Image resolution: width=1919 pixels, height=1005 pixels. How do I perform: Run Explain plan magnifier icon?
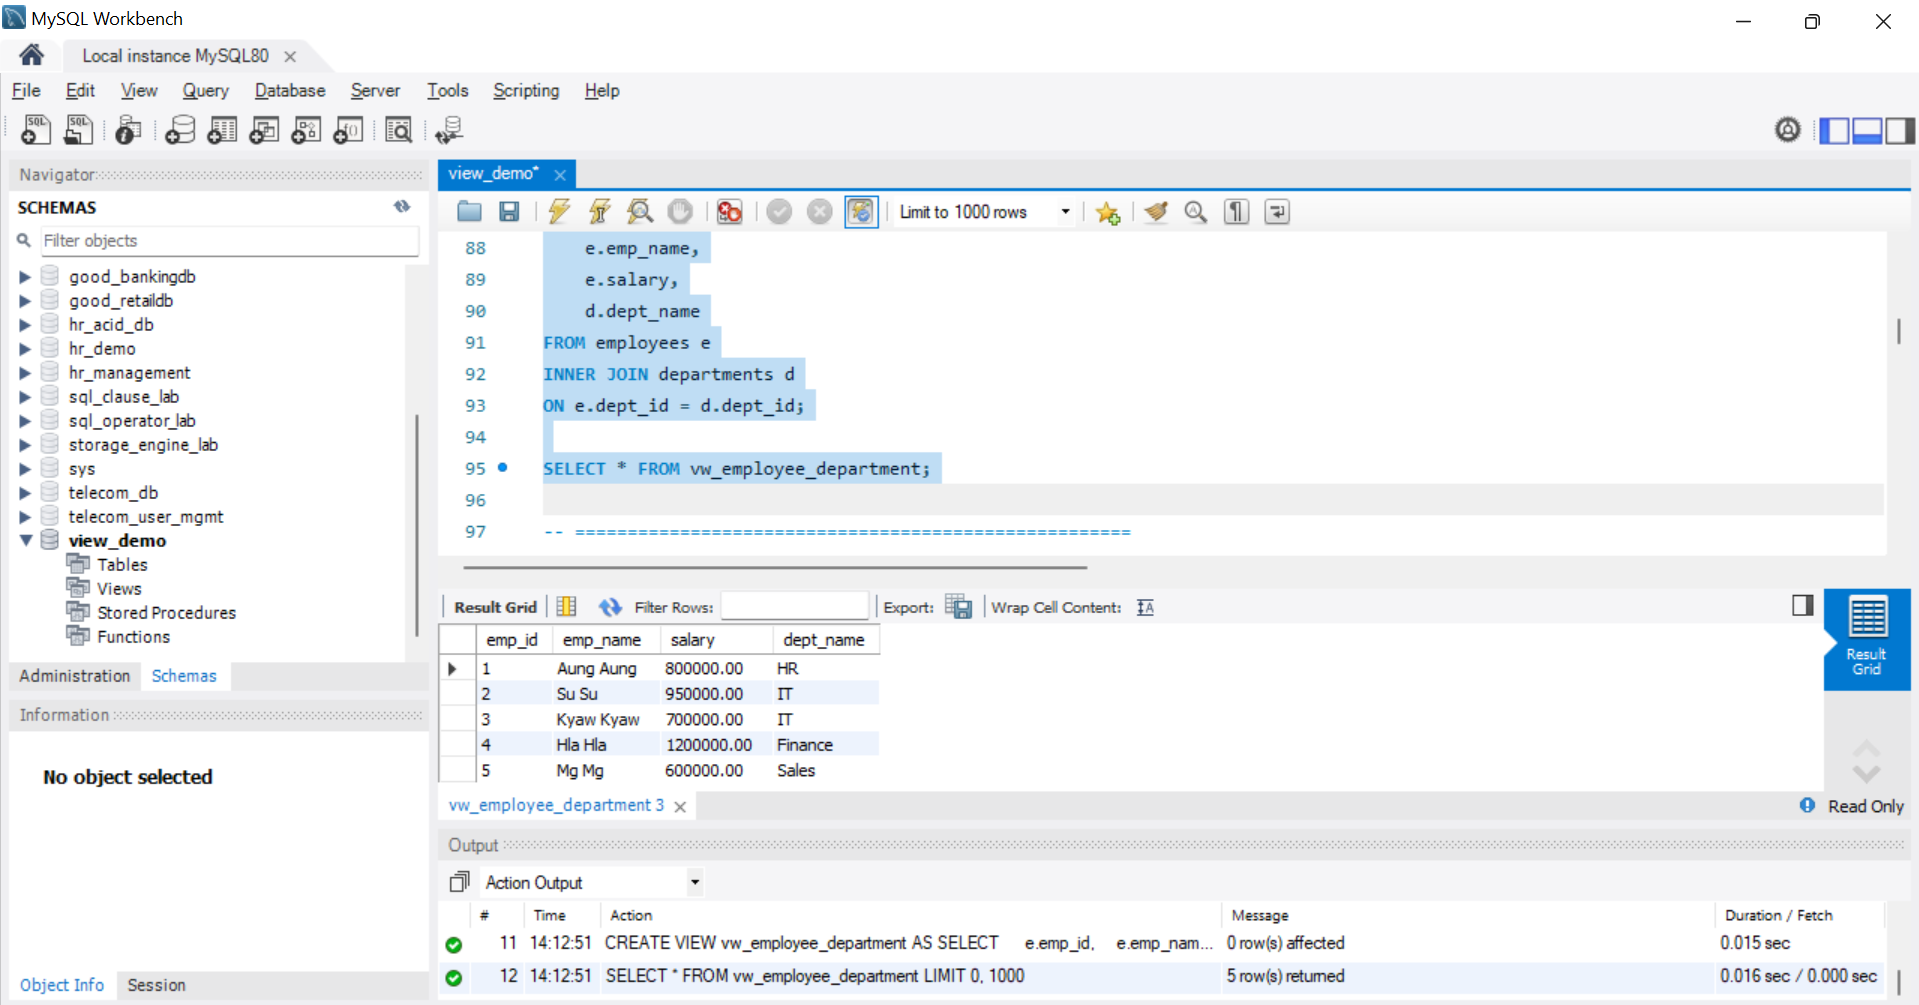640,212
